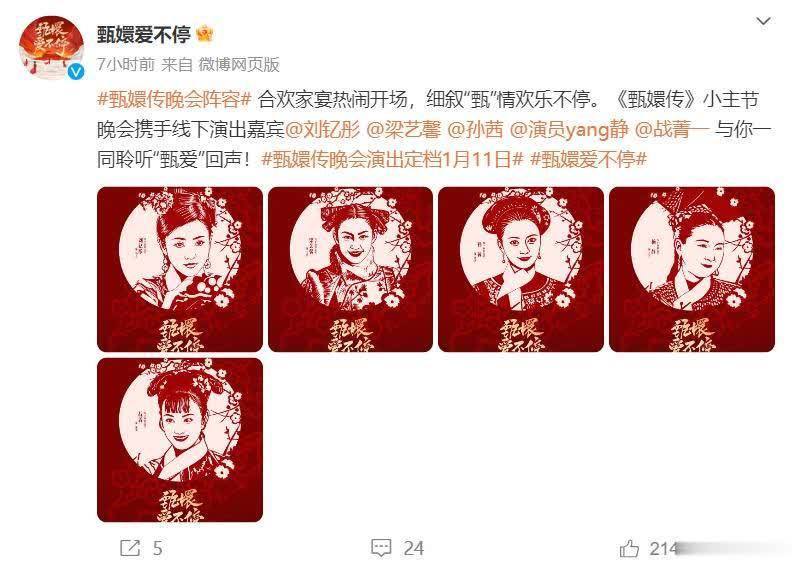Visit @梁艺馨 mention
The width and height of the screenshot is (796, 566).
[x=404, y=130]
